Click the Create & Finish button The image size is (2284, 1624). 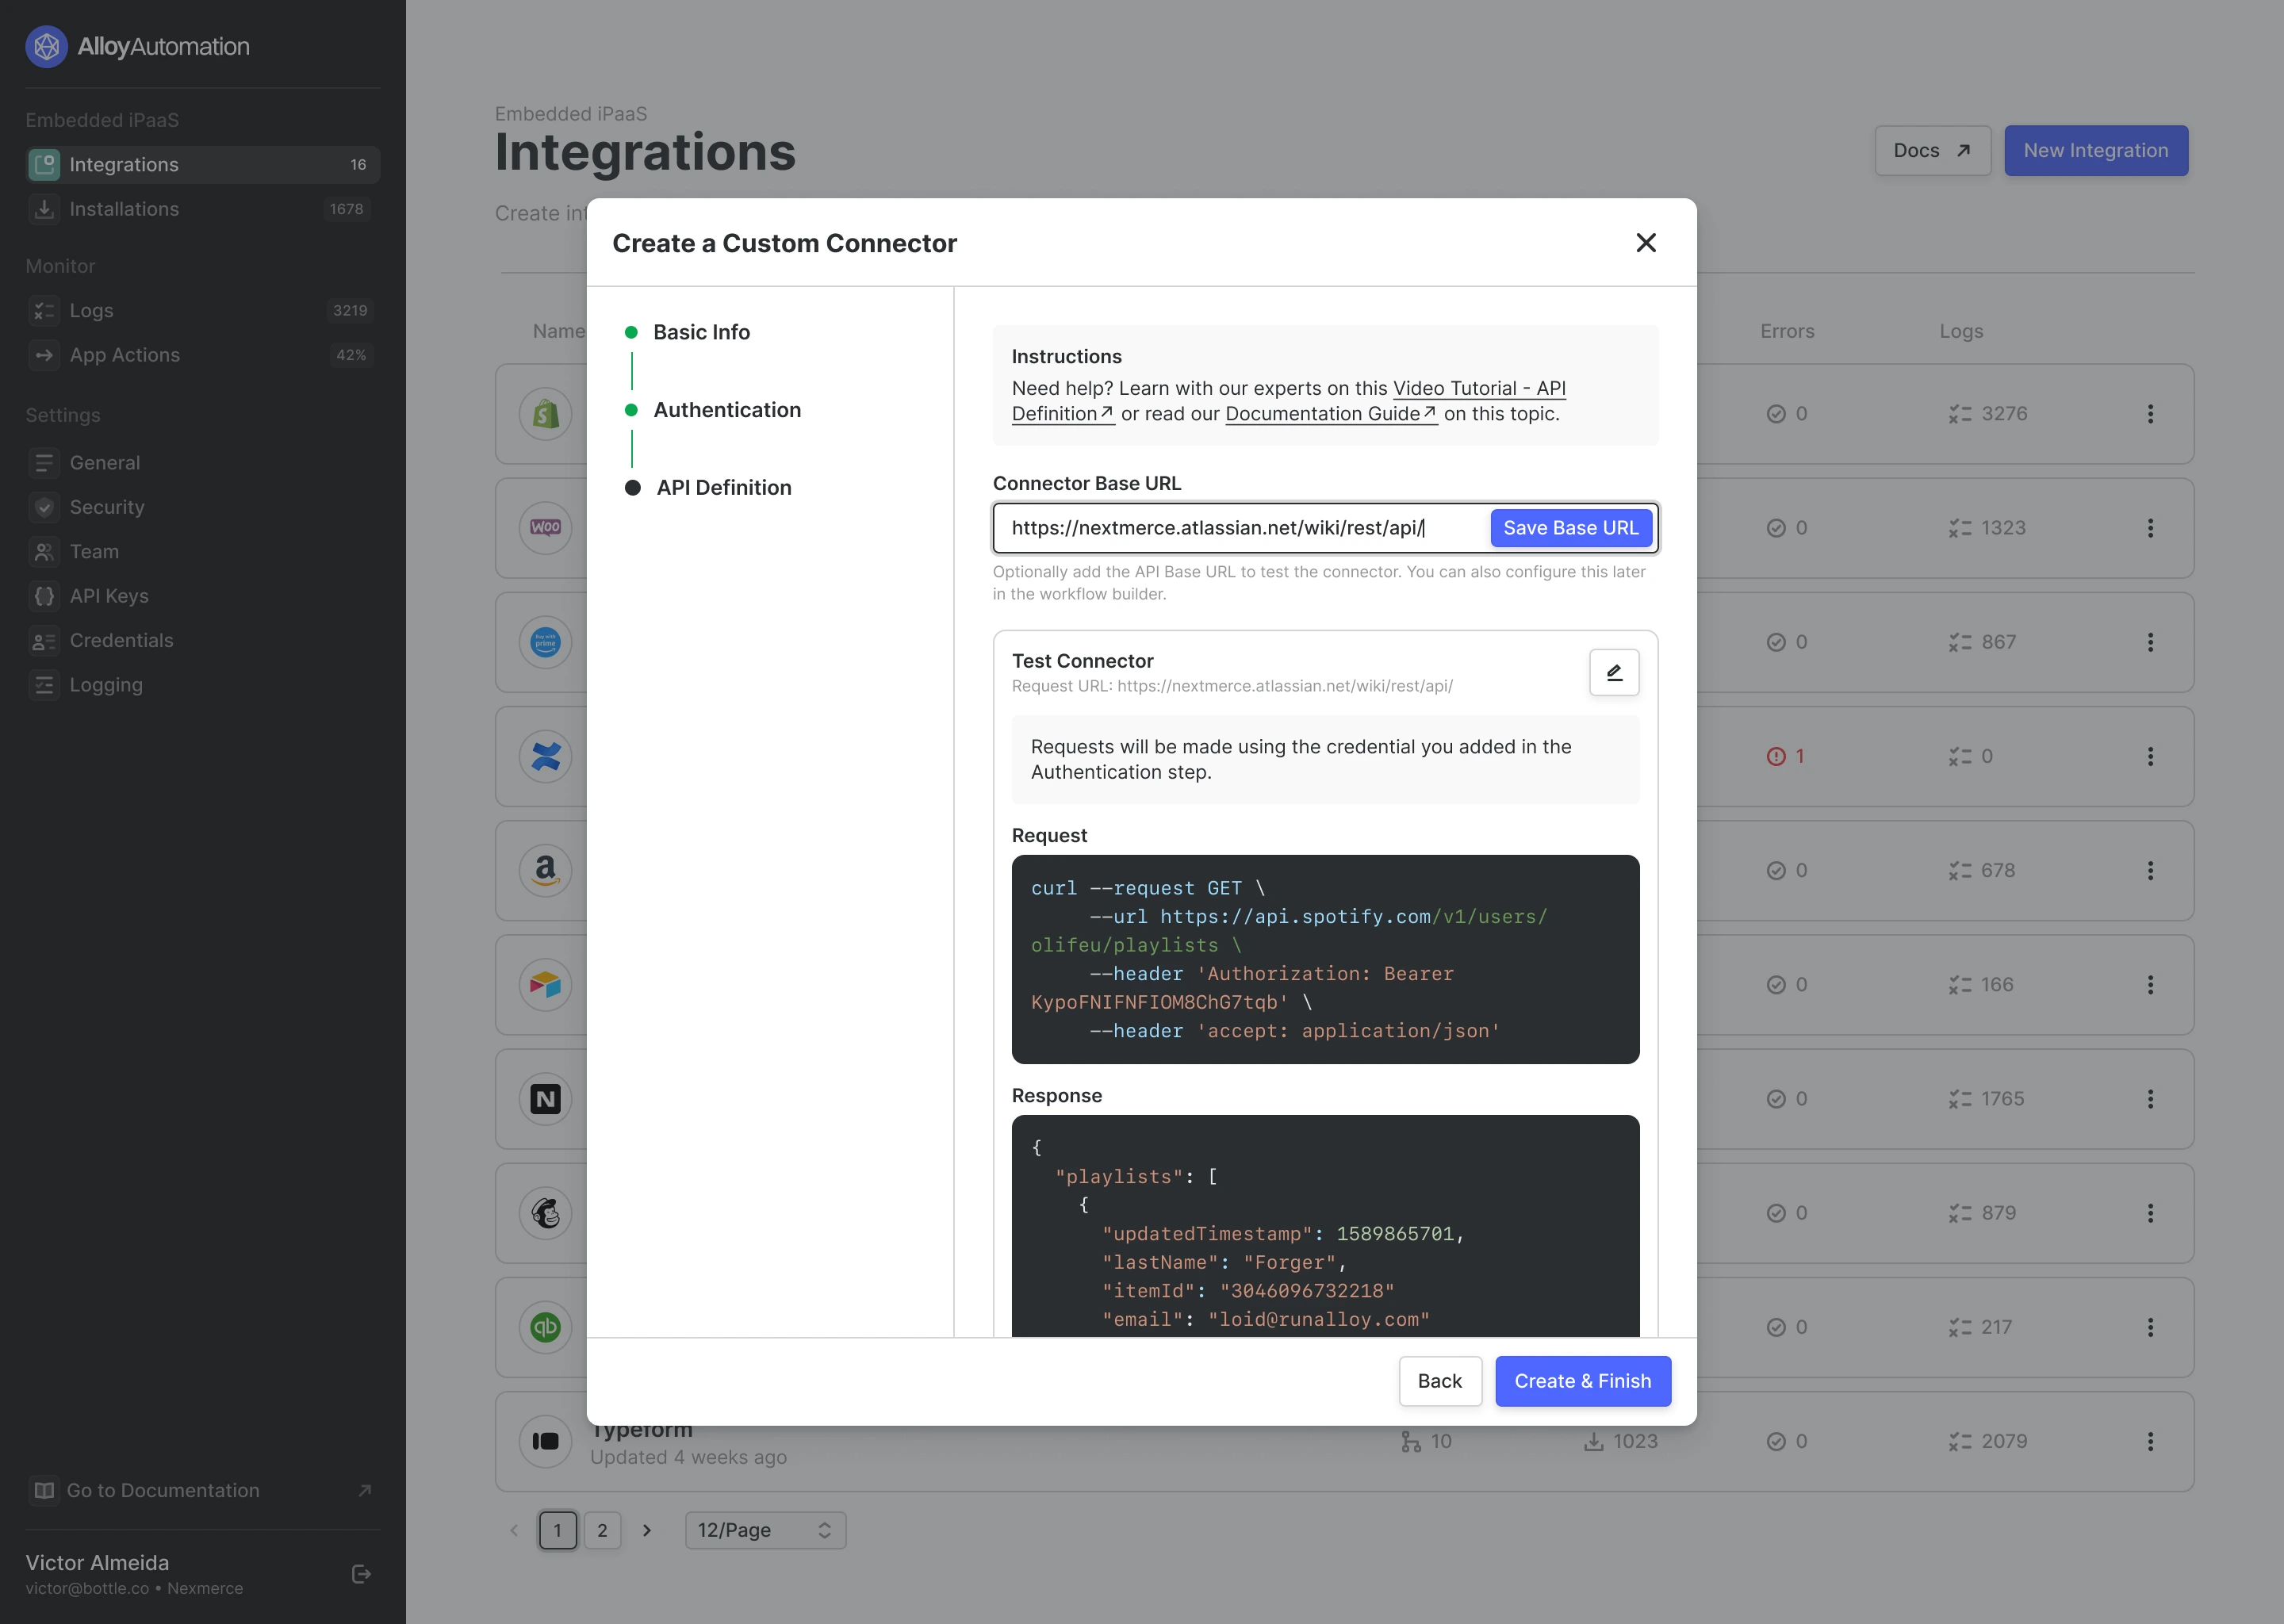(1582, 1381)
